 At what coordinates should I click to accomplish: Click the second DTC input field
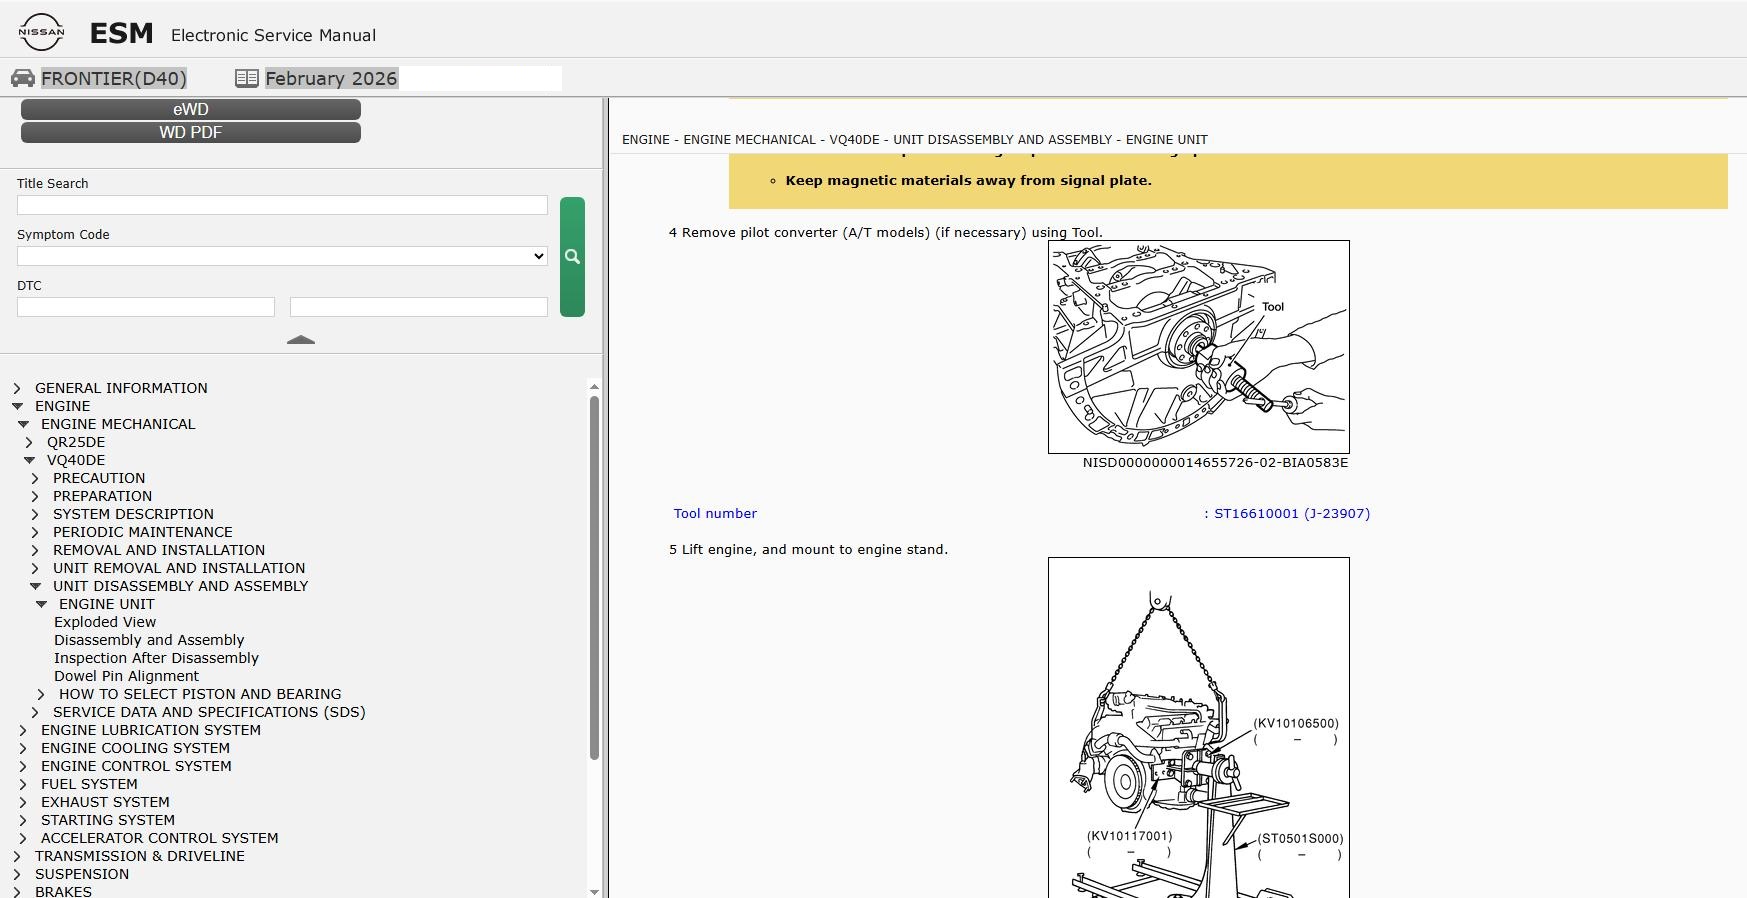pos(419,307)
